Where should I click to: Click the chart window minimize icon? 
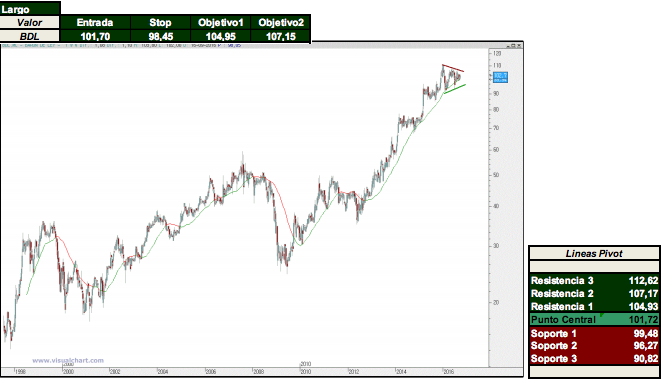pos(508,45)
